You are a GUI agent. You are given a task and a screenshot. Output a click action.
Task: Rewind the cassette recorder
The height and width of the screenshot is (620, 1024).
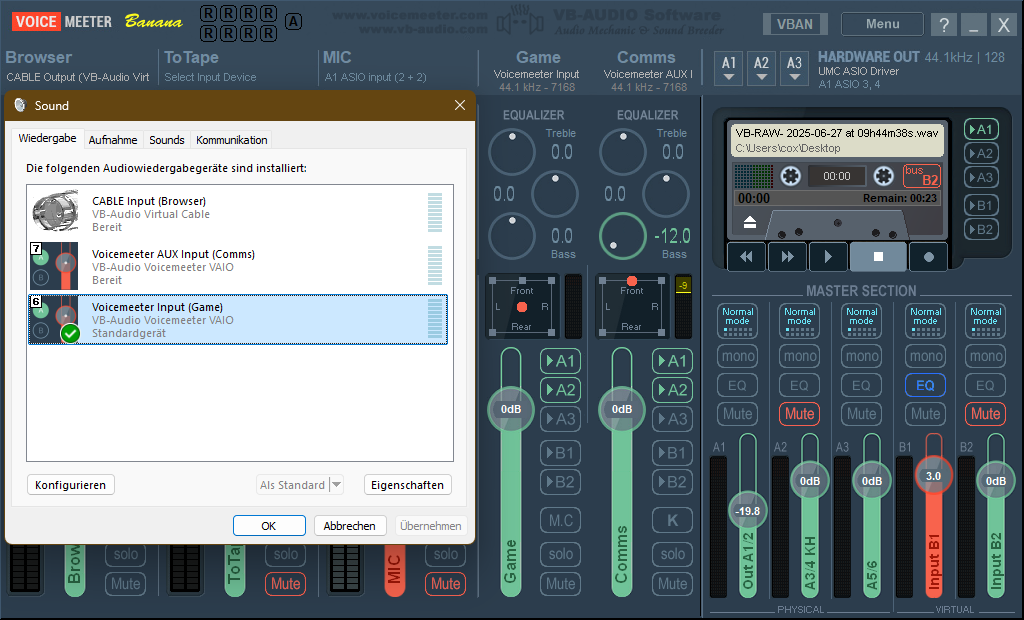point(746,257)
